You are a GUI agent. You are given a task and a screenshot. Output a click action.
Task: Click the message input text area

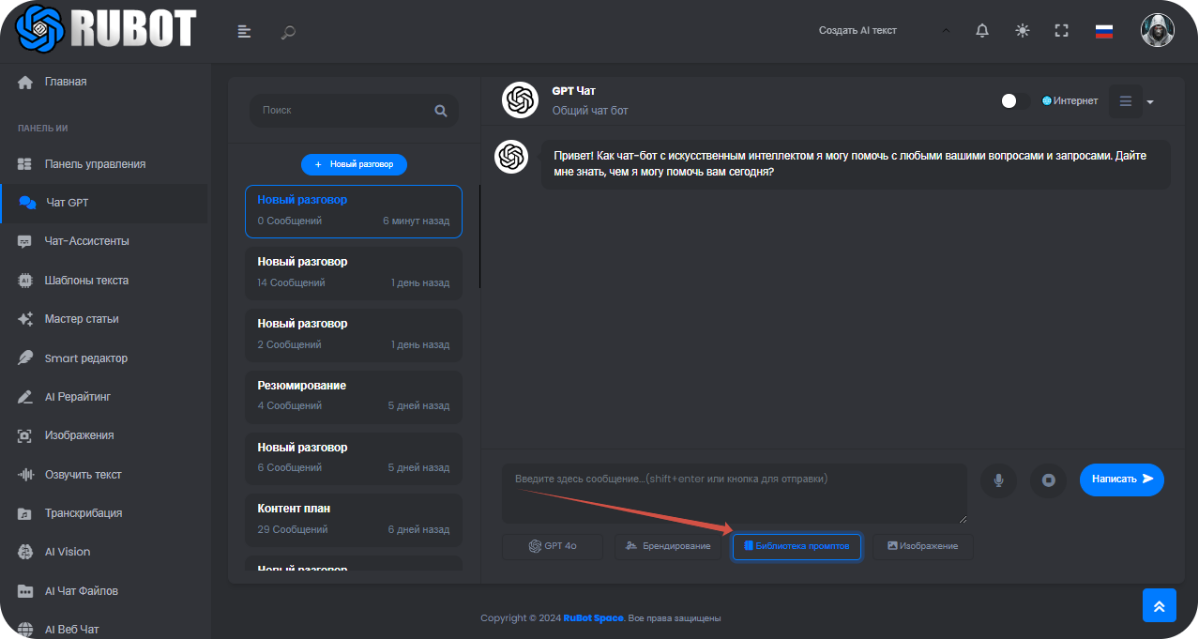tap(734, 493)
